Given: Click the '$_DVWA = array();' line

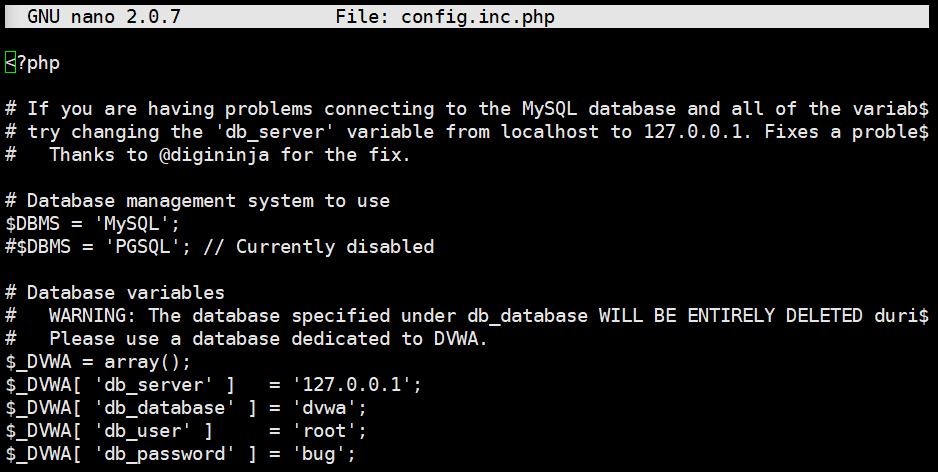Looking at the screenshot, I should click(x=98, y=362).
